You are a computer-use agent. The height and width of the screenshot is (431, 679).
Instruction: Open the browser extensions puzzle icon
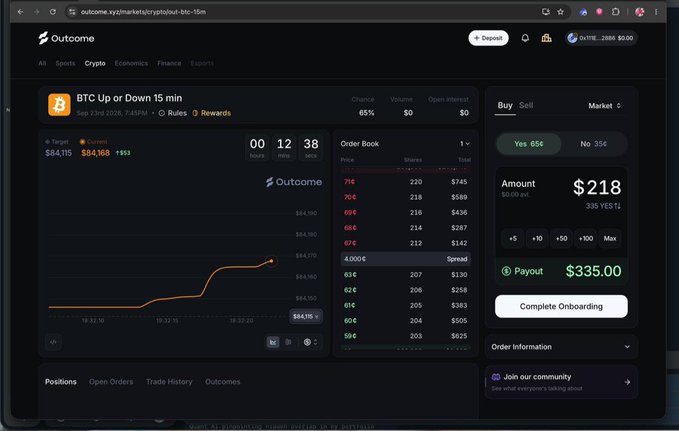click(615, 12)
